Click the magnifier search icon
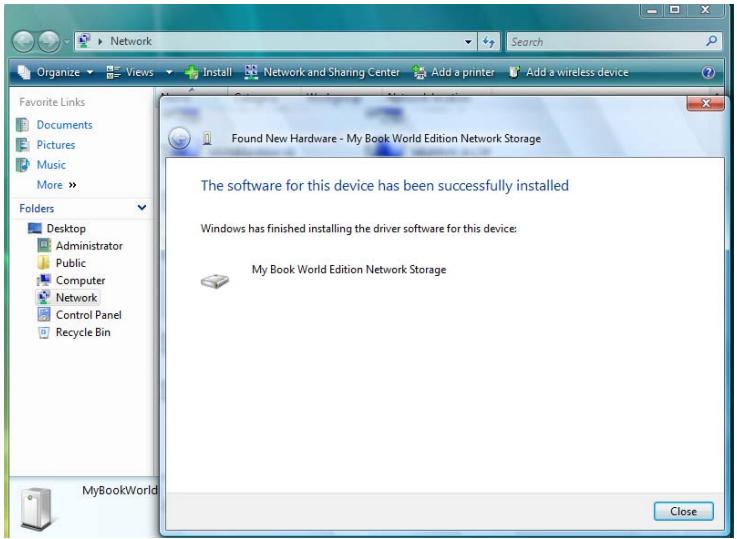Image resolution: width=737 pixels, height=539 pixels. point(712,41)
